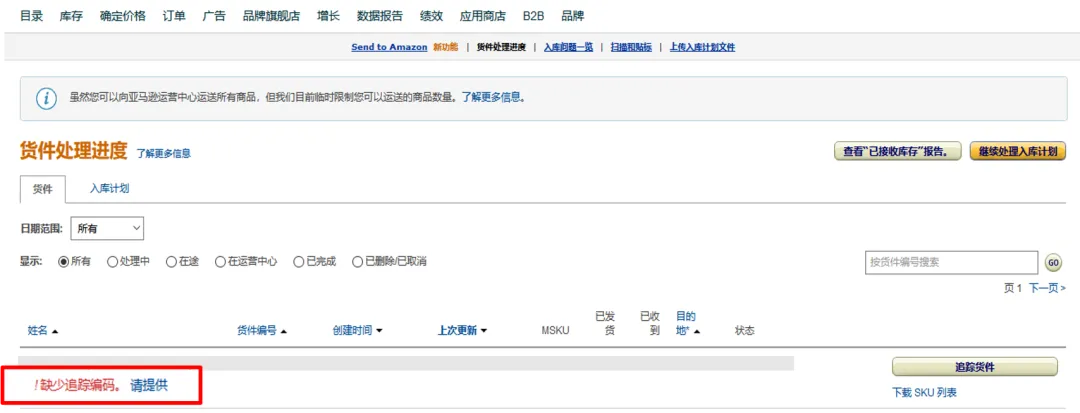Open the 应用商店 menu
1080x413 pixels.
coord(483,16)
